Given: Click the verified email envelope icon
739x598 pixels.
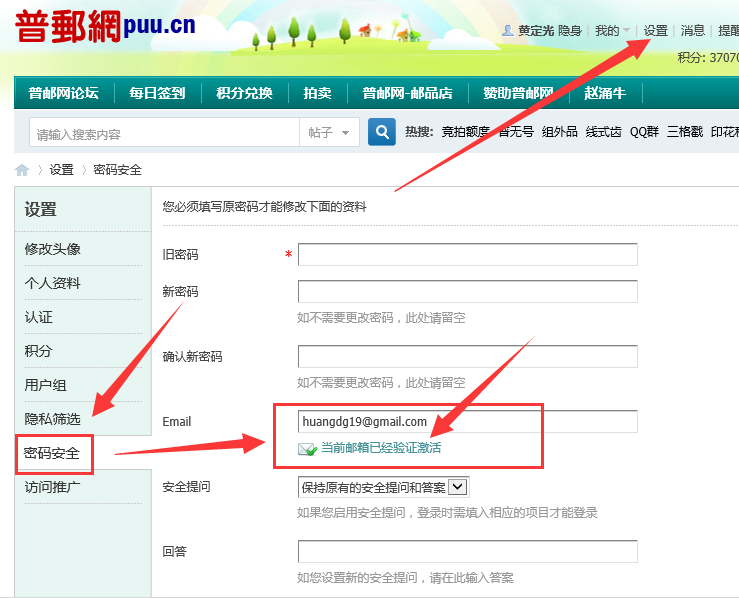Looking at the screenshot, I should click(x=307, y=449).
